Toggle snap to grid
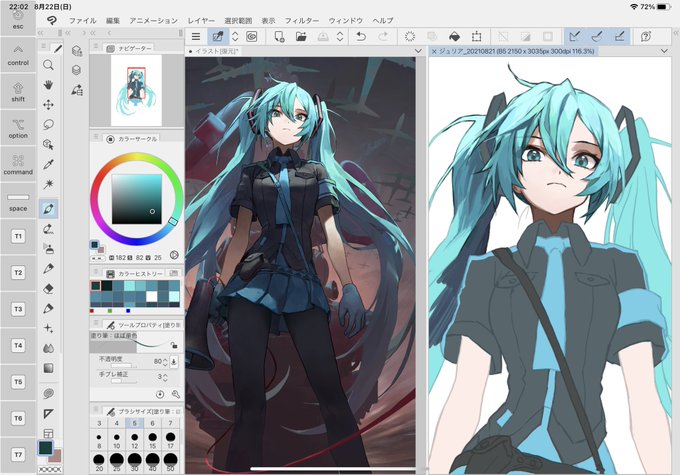Screen dimensions: 680x475 pyautogui.click(x=620, y=37)
